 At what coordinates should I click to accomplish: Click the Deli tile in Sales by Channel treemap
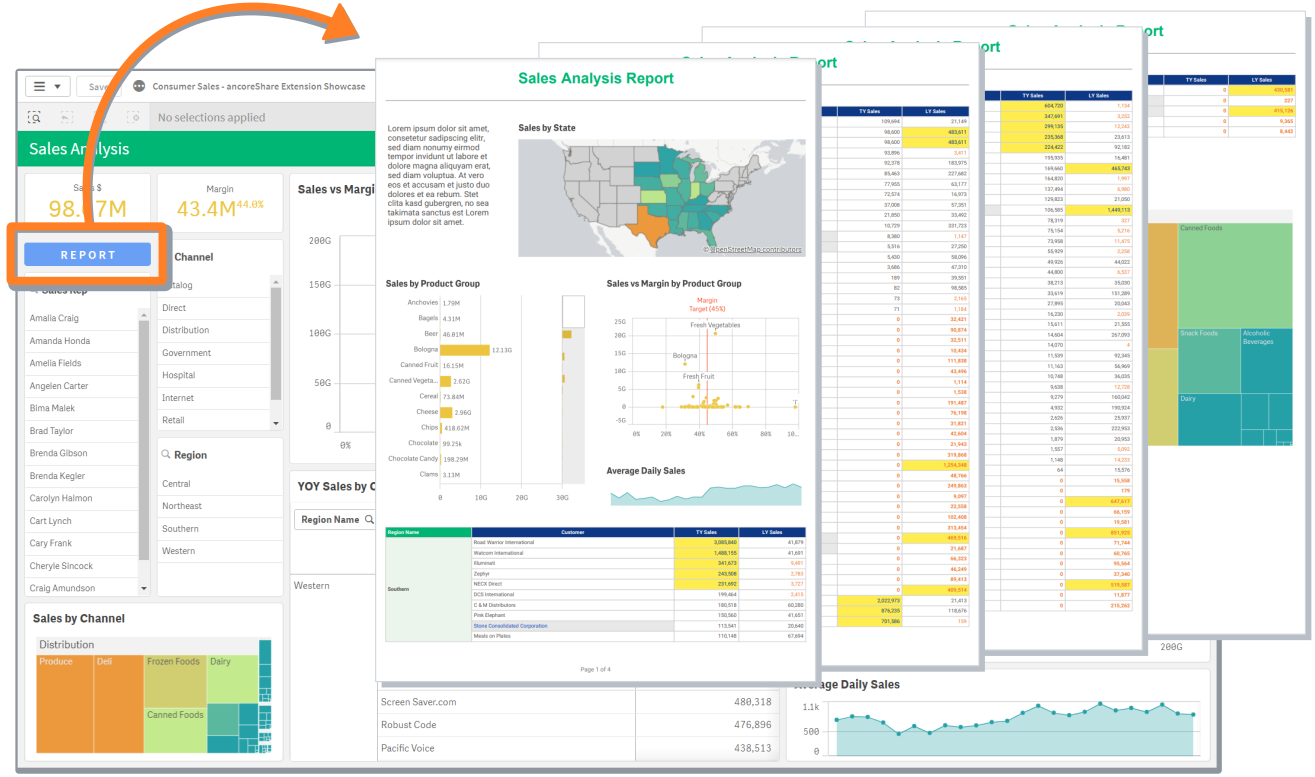[x=119, y=704]
